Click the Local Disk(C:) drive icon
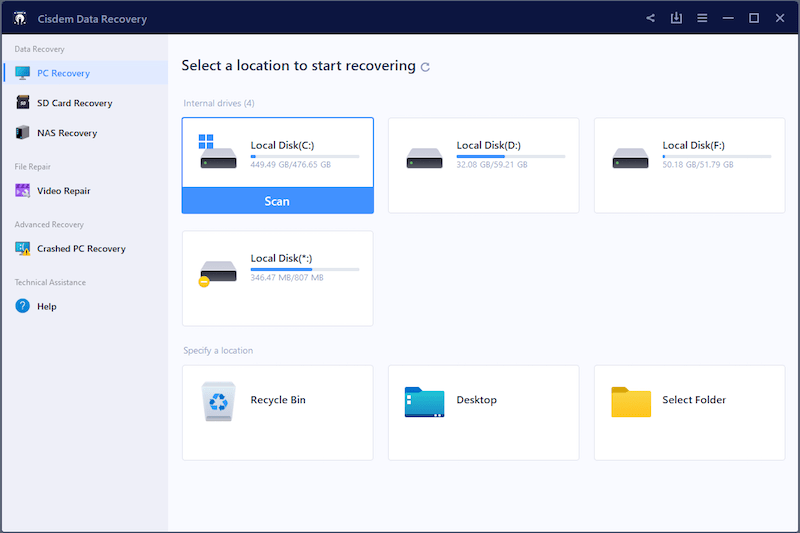This screenshot has height=533, width=800. pyautogui.click(x=217, y=152)
